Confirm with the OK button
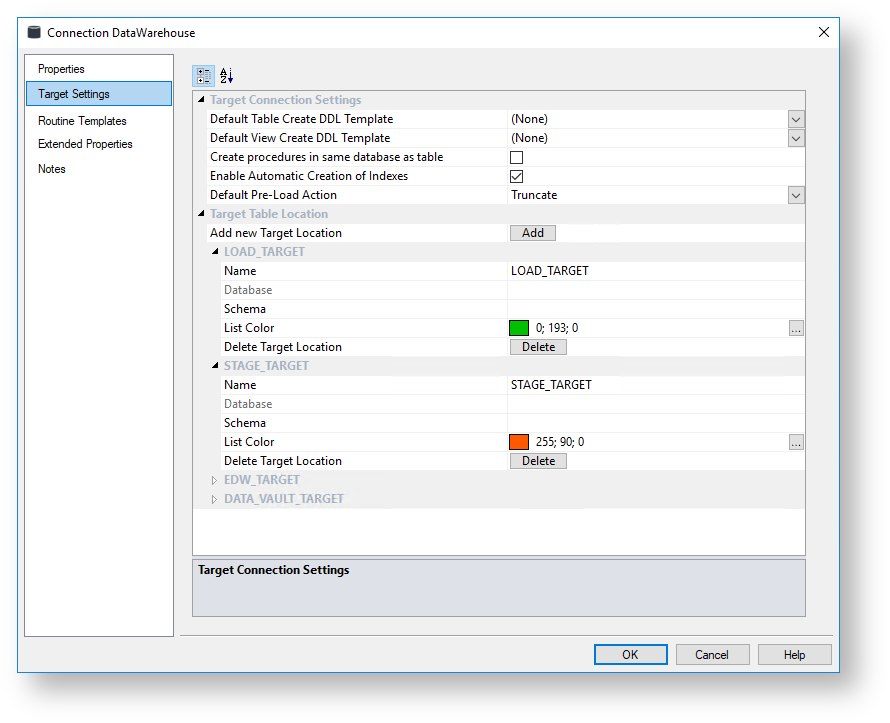The width and height of the screenshot is (890, 723). tap(631, 654)
